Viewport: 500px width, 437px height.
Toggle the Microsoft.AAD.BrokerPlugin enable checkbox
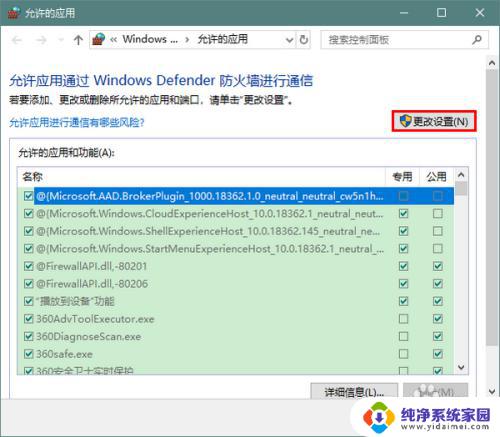click(29, 196)
